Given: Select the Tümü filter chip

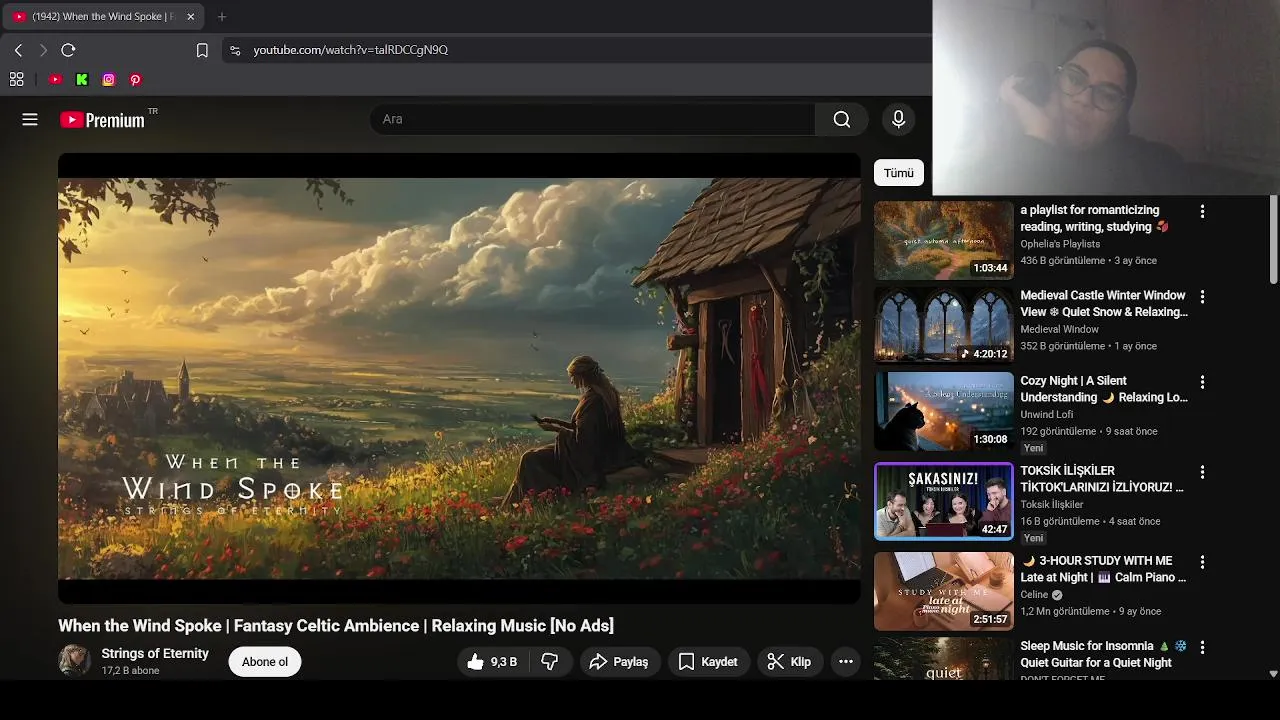Looking at the screenshot, I should click(x=899, y=172).
